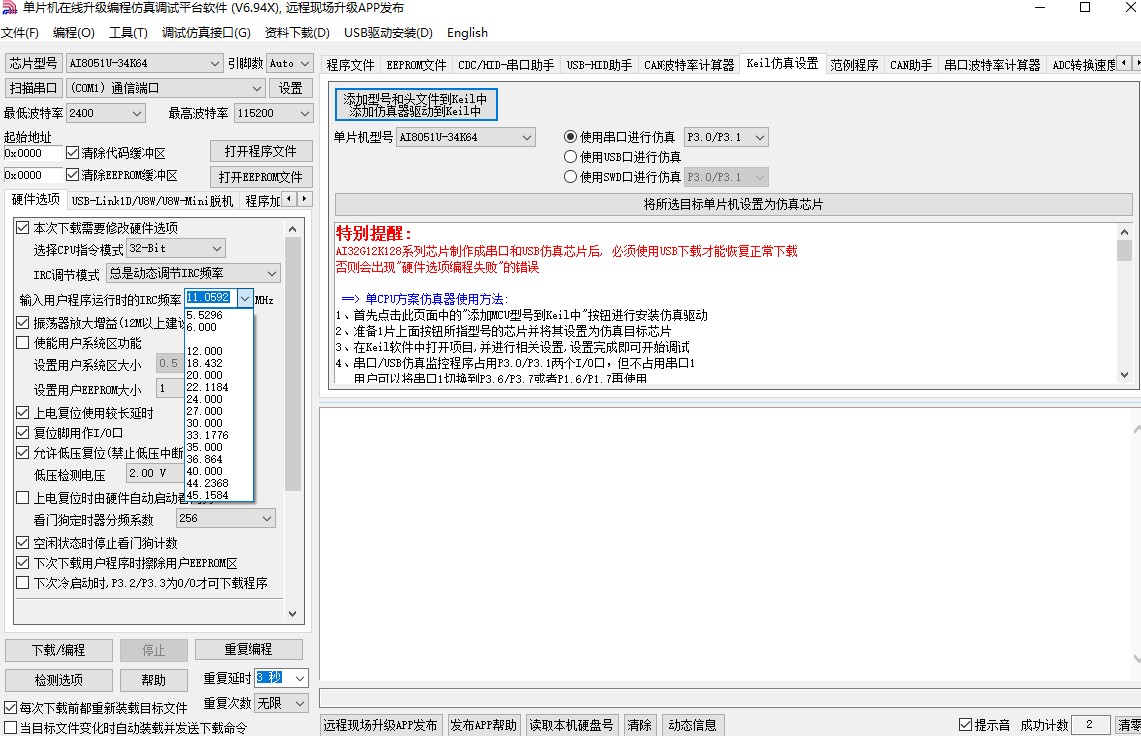Click 打开程序文件 button
Image resolution: width=1141 pixels, height=736 pixels.
261,151
